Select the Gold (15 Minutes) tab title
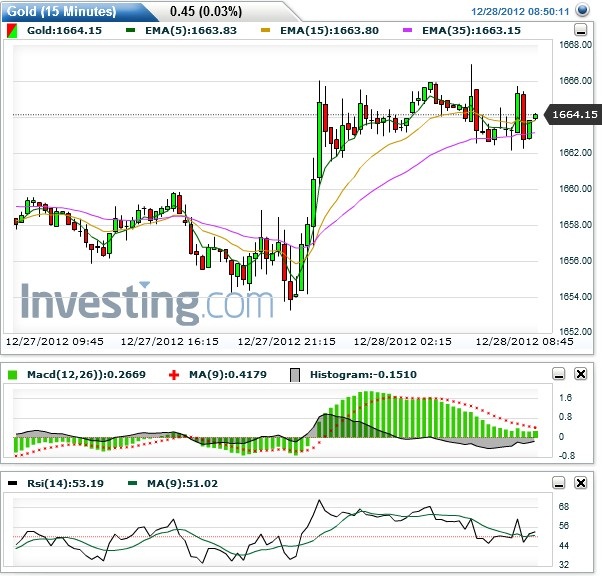Image resolution: width=602 pixels, height=576 pixels. click(x=61, y=11)
